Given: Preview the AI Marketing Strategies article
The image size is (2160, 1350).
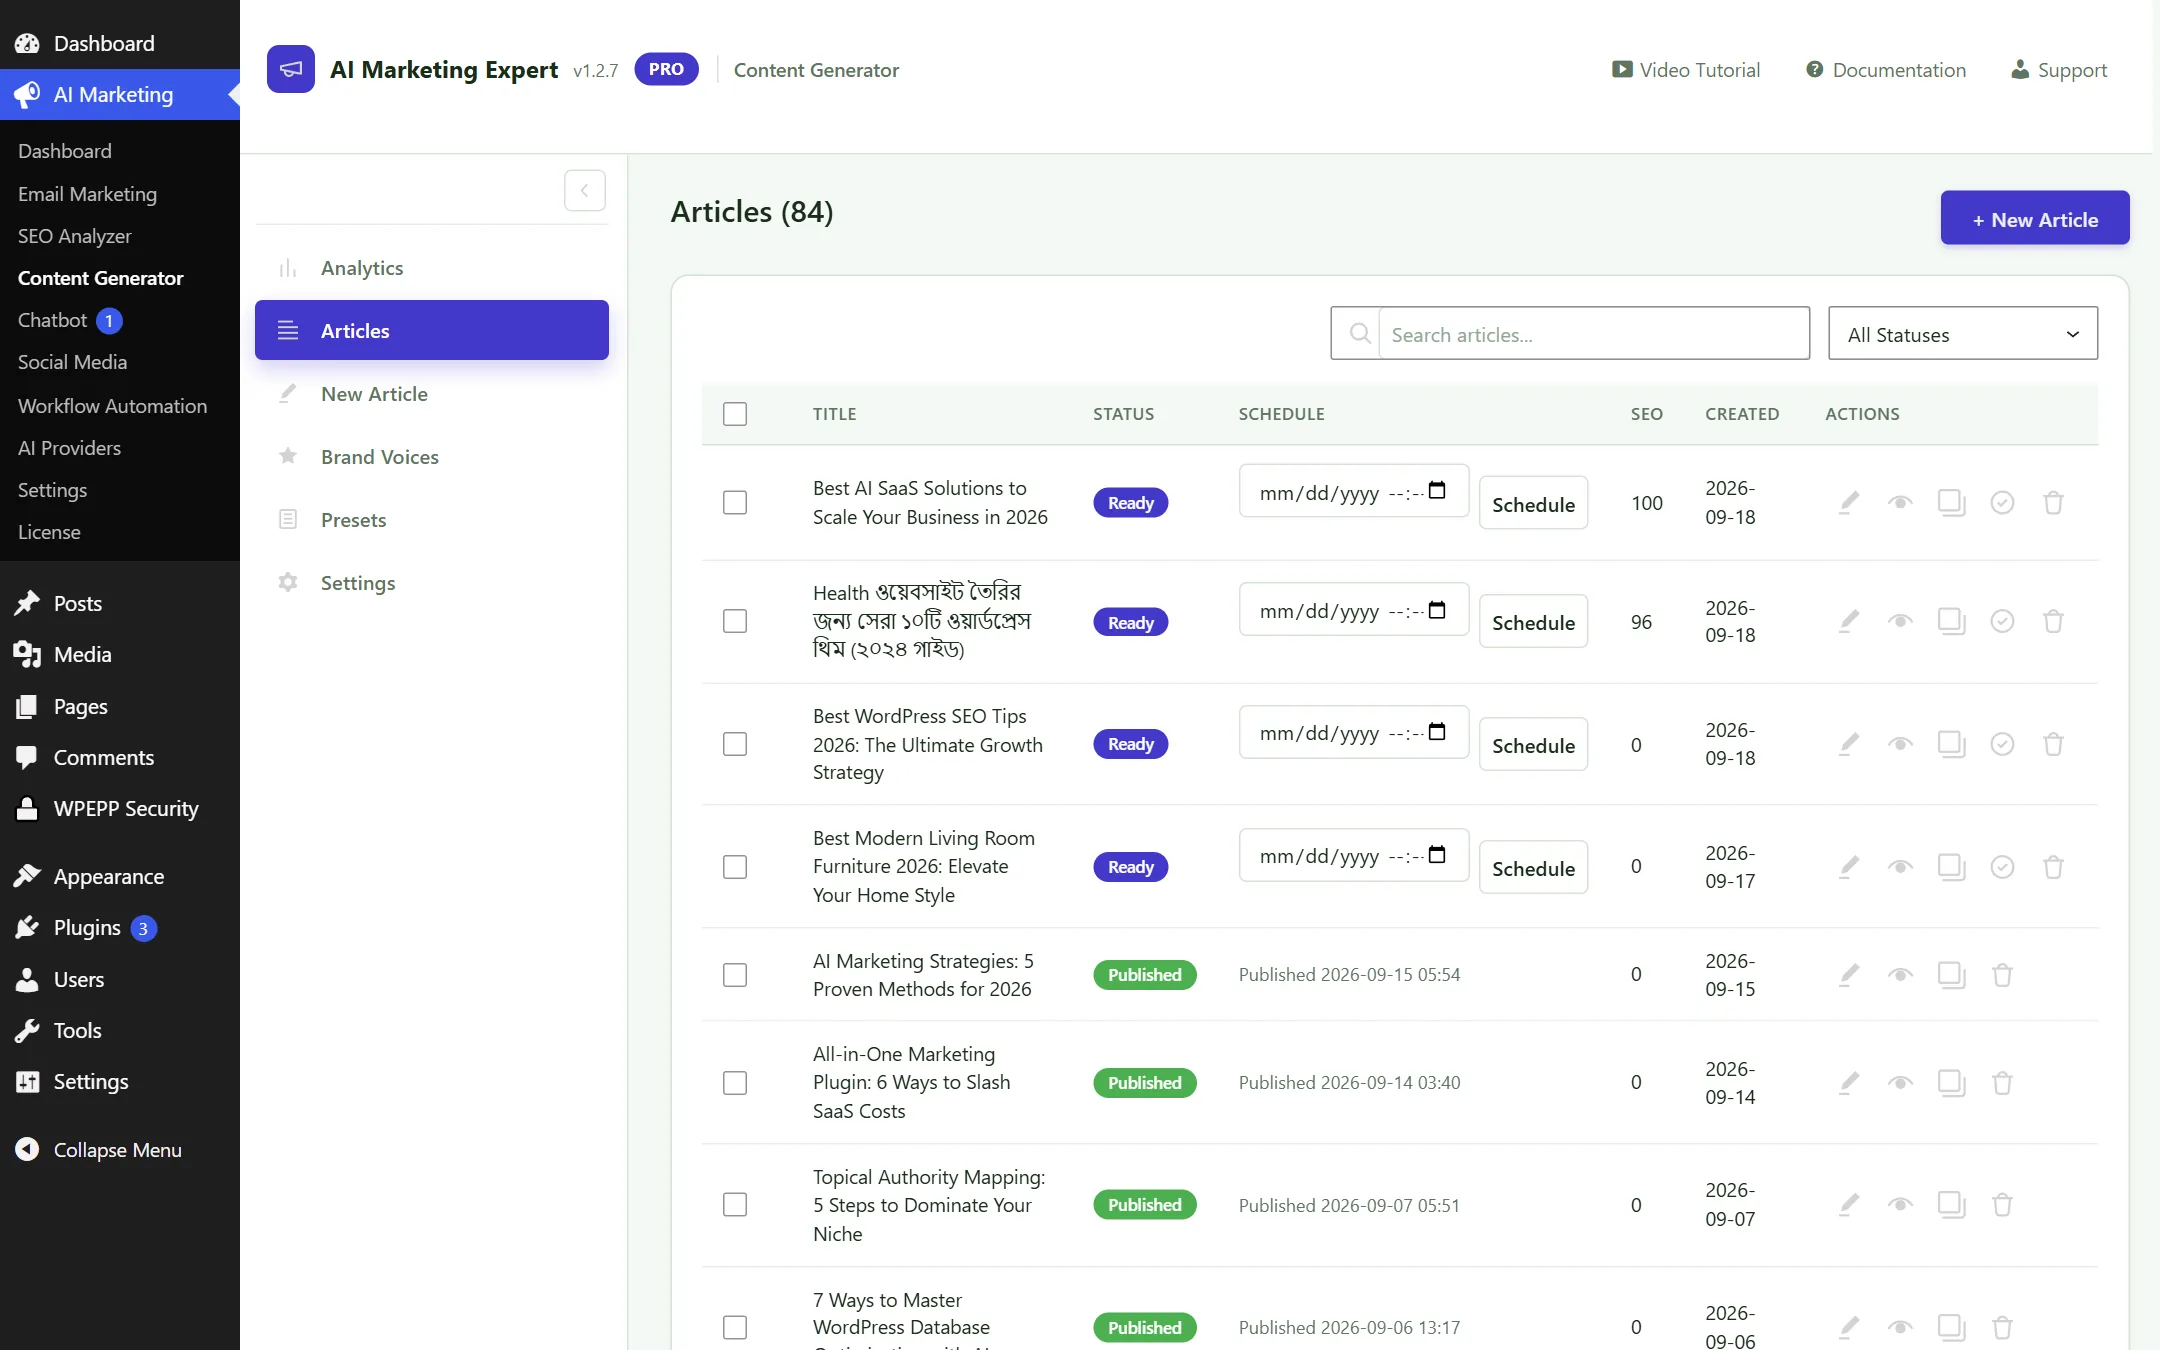Looking at the screenshot, I should [x=1900, y=975].
